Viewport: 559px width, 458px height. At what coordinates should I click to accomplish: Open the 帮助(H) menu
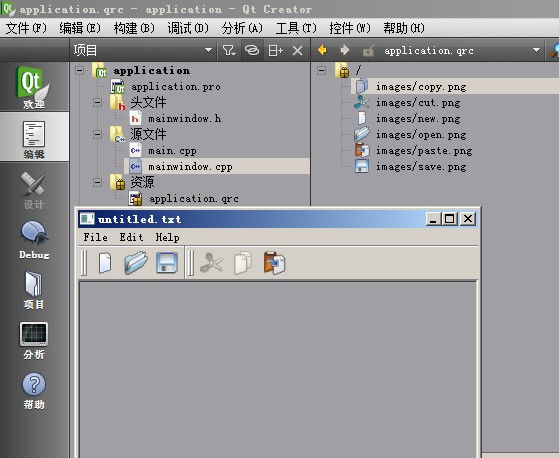(x=404, y=28)
